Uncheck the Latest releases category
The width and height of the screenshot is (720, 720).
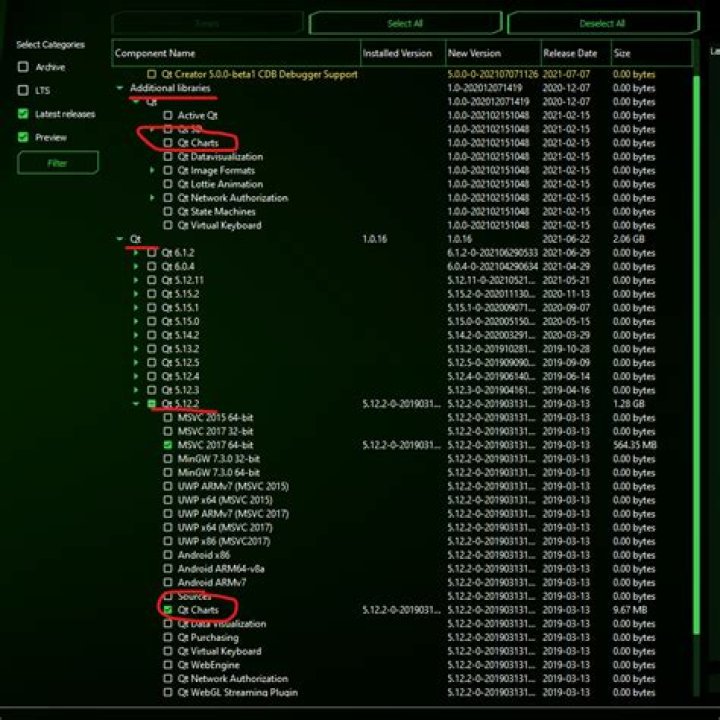pyautogui.click(x=23, y=113)
